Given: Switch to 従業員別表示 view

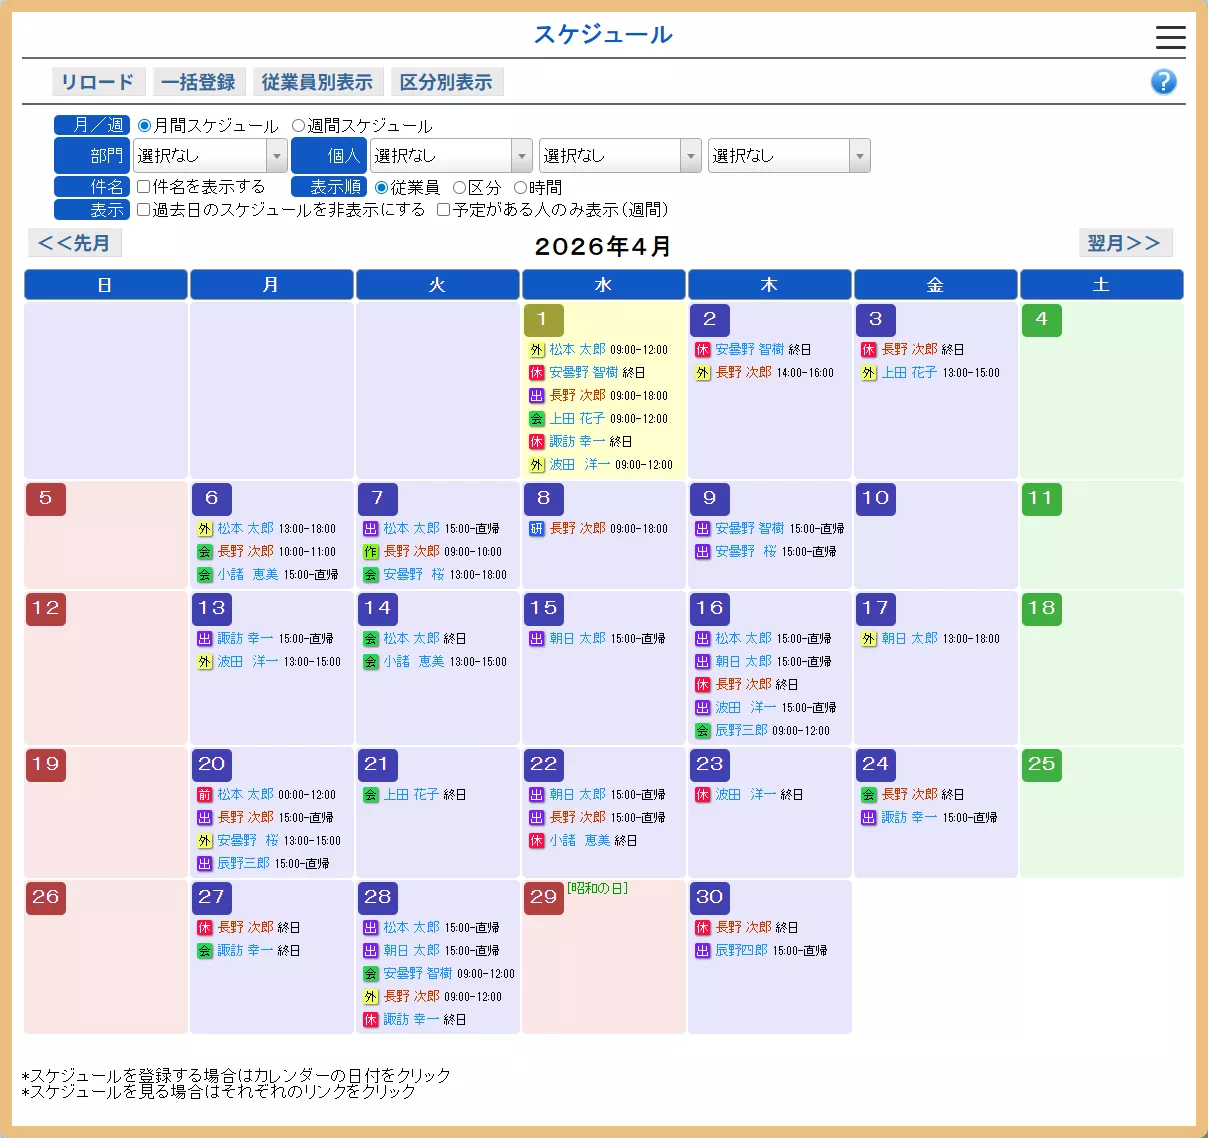Looking at the screenshot, I should [317, 82].
